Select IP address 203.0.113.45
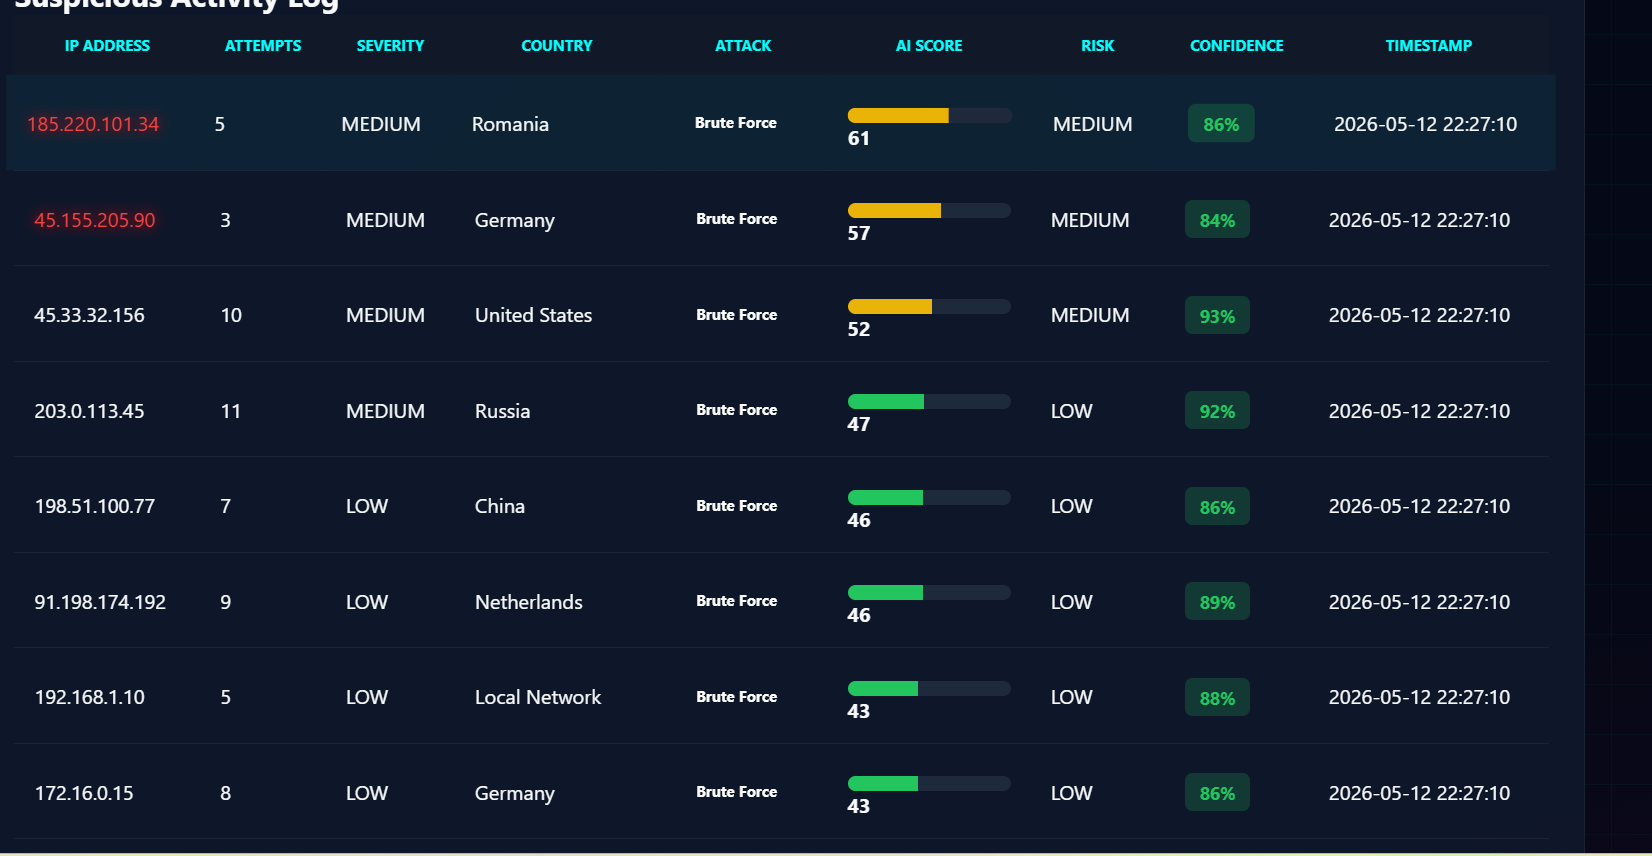Image resolution: width=1652 pixels, height=856 pixels. (89, 411)
